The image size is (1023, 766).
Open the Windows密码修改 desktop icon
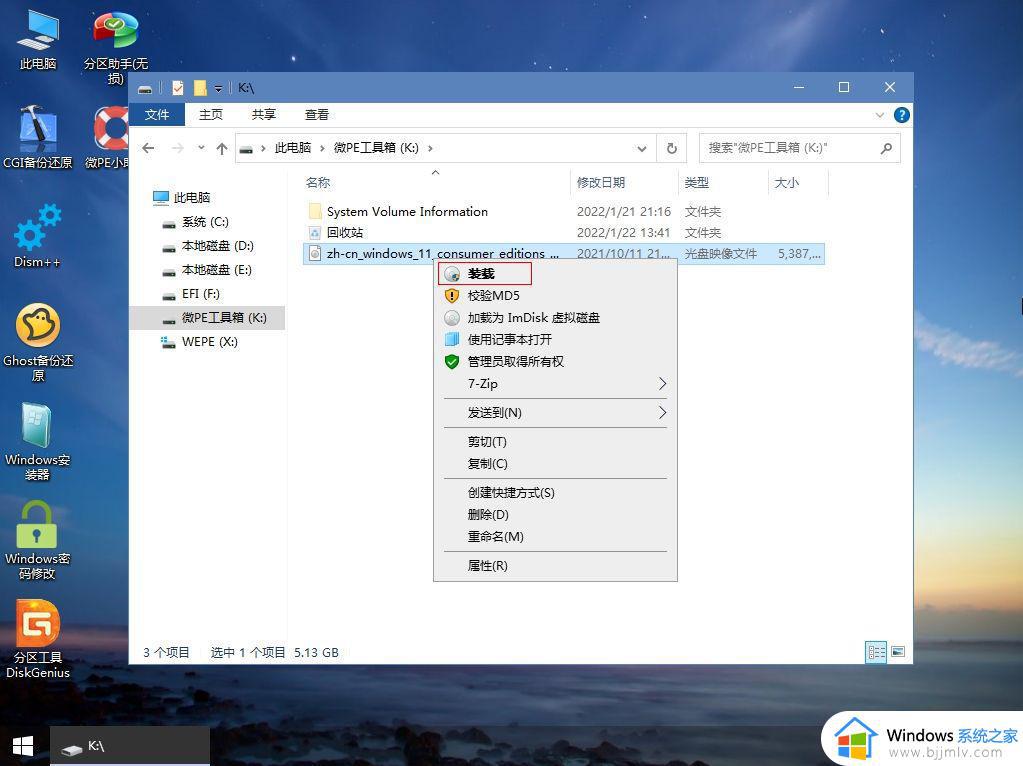coord(38,540)
